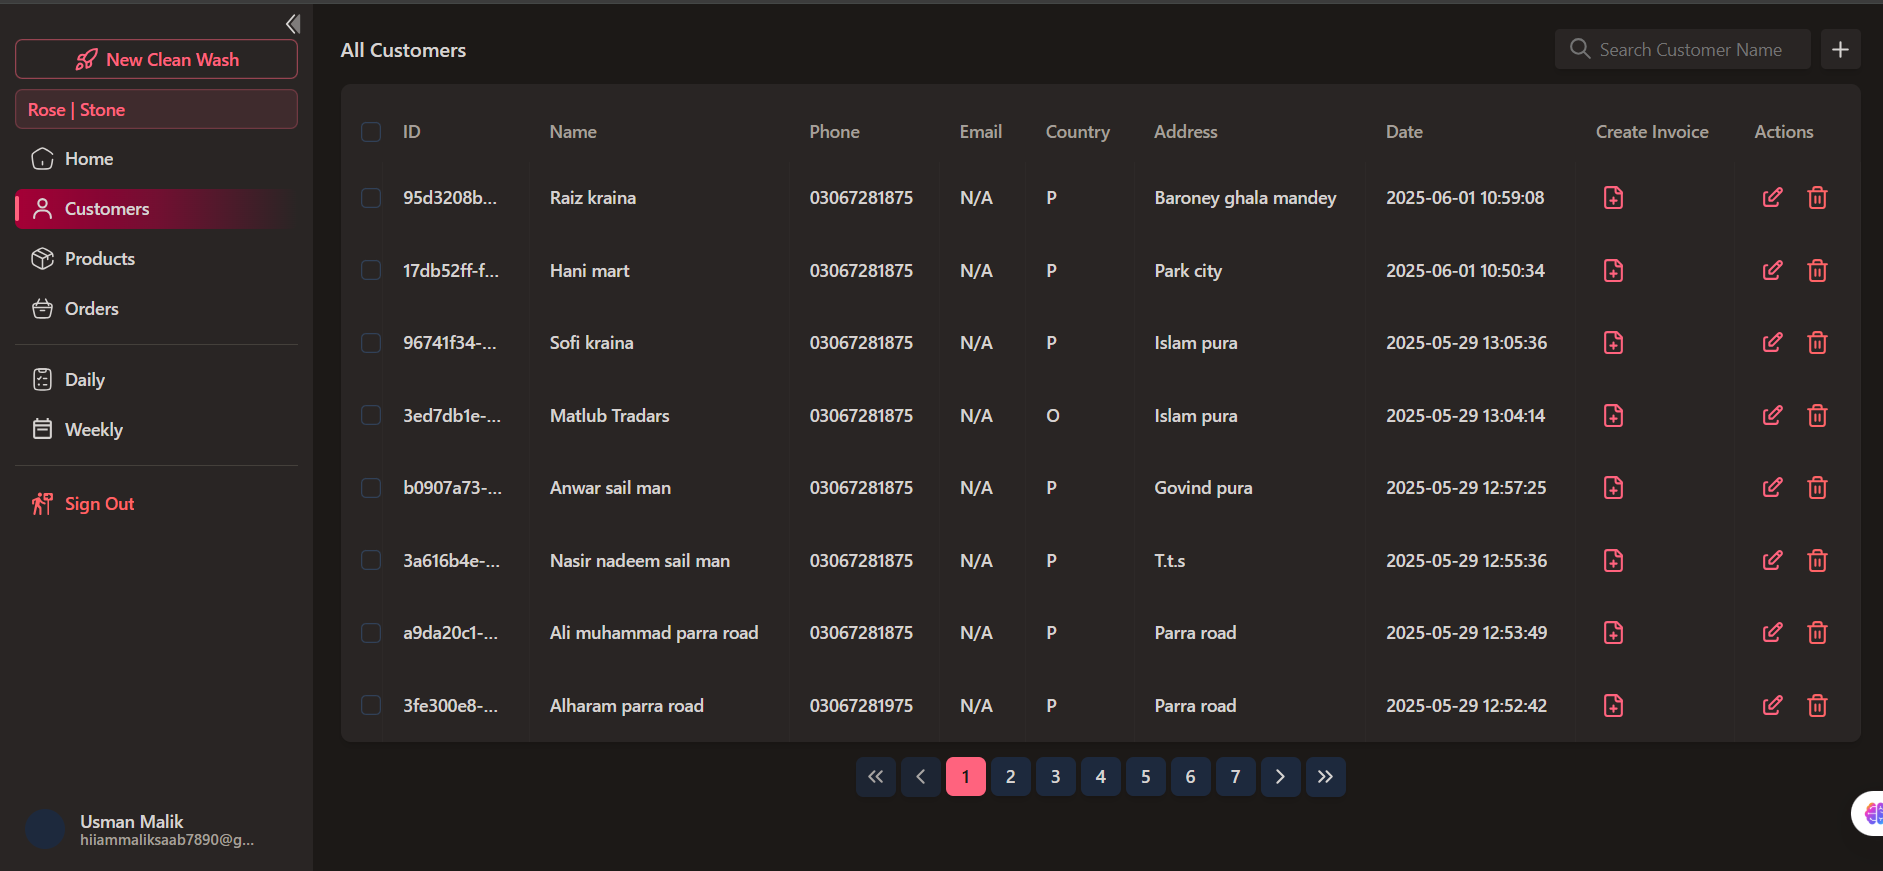Edit the Matlub Tradars customer

pyautogui.click(x=1772, y=416)
